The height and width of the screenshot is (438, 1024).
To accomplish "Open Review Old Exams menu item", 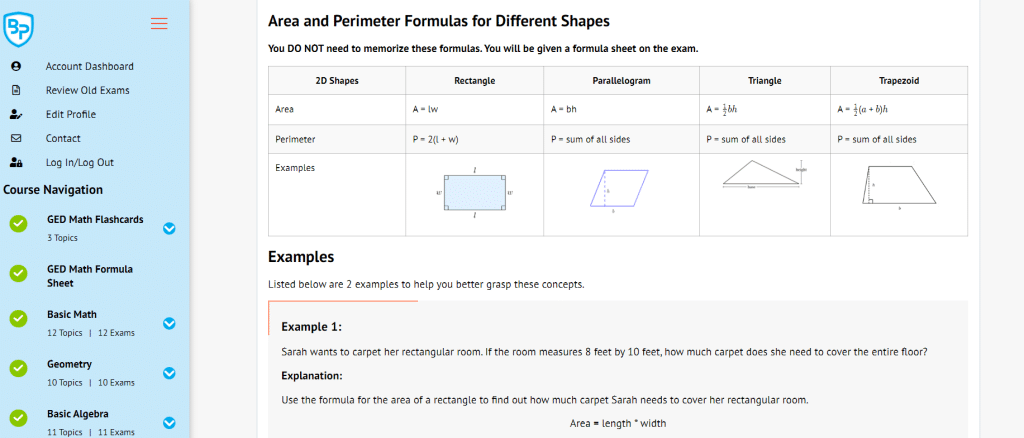I will click(87, 90).
